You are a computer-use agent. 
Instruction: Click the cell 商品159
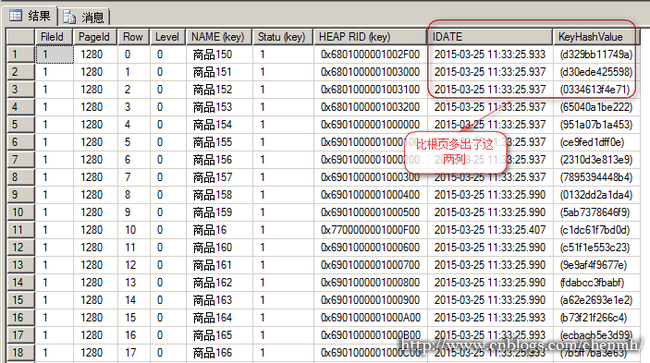point(219,212)
